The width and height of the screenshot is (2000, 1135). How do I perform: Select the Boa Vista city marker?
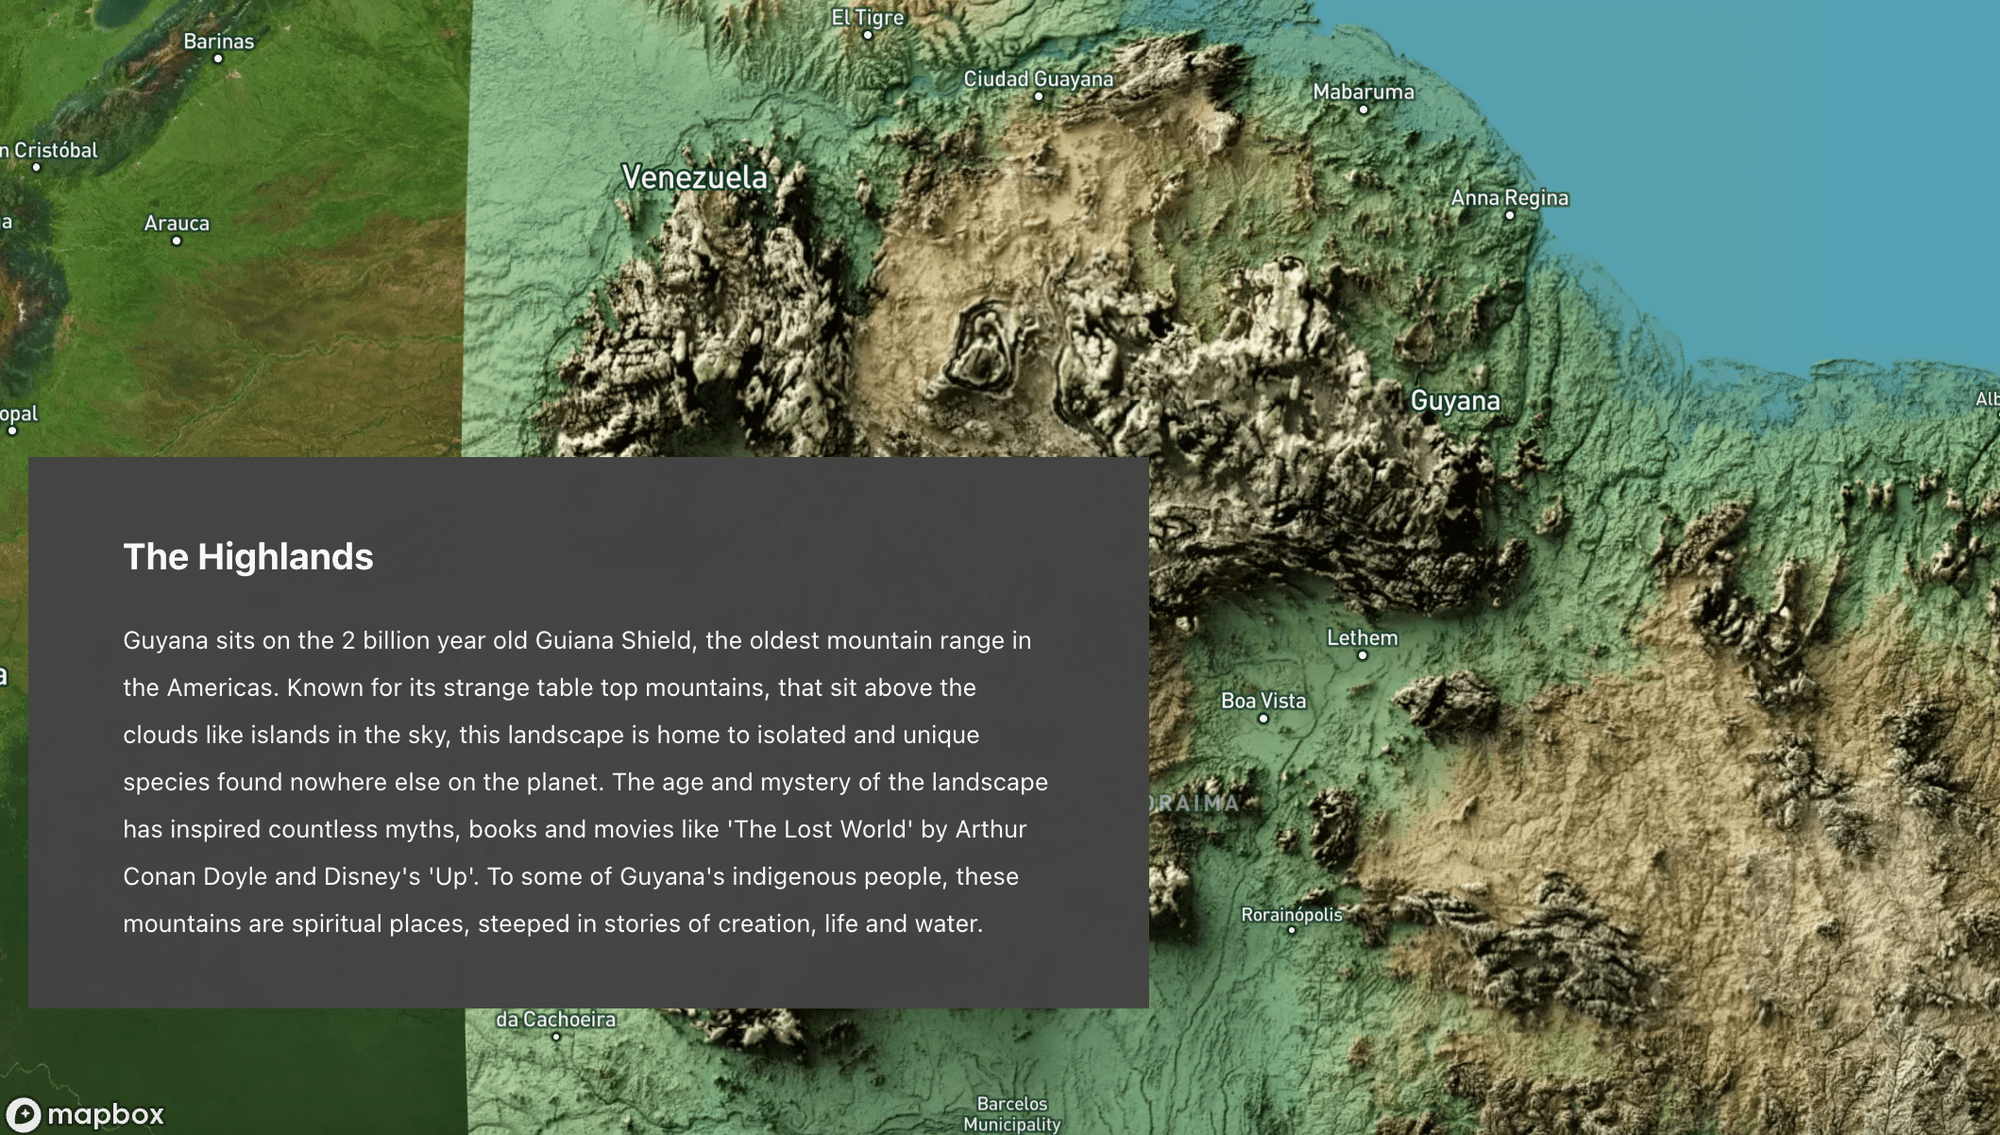pos(1263,717)
